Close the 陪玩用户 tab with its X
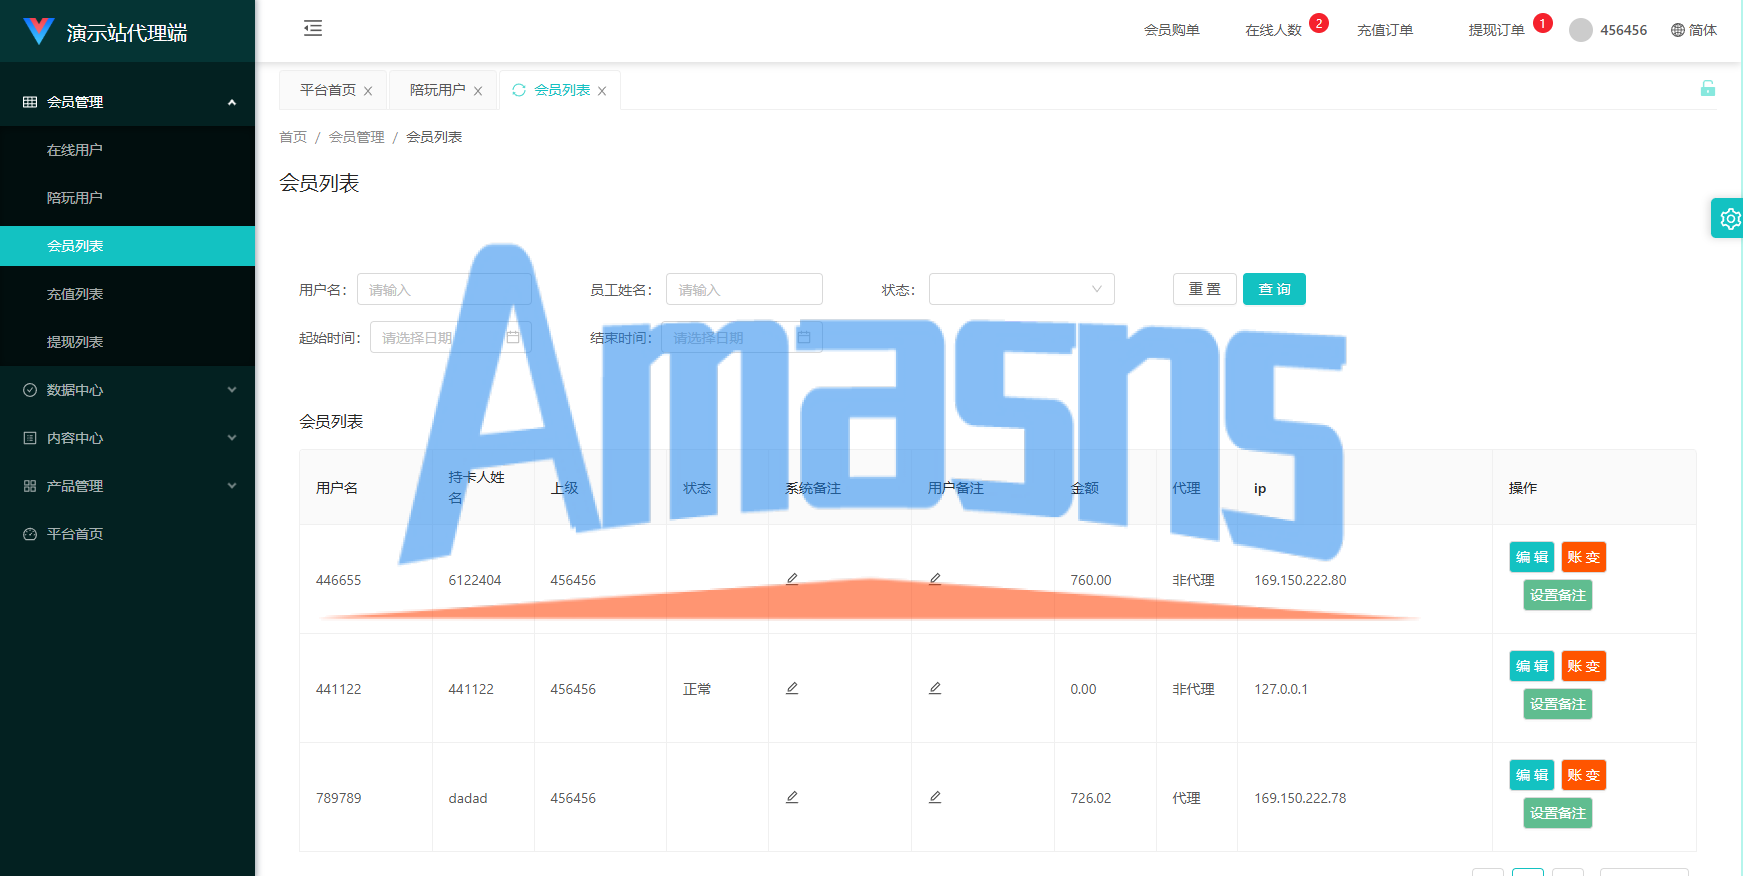Viewport: 1743px width, 876px height. pos(478,91)
